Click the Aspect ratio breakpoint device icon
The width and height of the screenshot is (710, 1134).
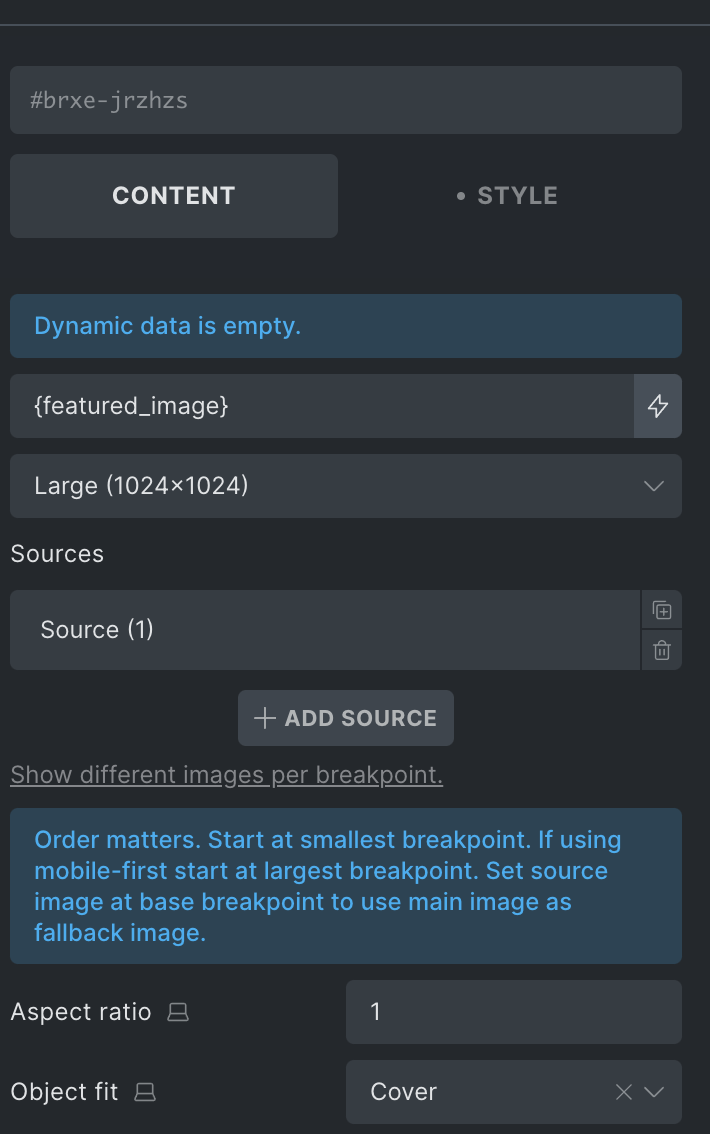178,1012
